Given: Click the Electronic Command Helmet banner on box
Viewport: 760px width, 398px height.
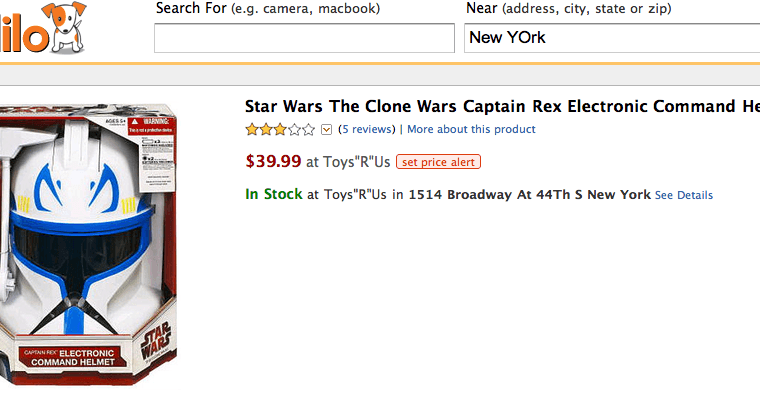Looking at the screenshot, I should pyautogui.click(x=73, y=357).
